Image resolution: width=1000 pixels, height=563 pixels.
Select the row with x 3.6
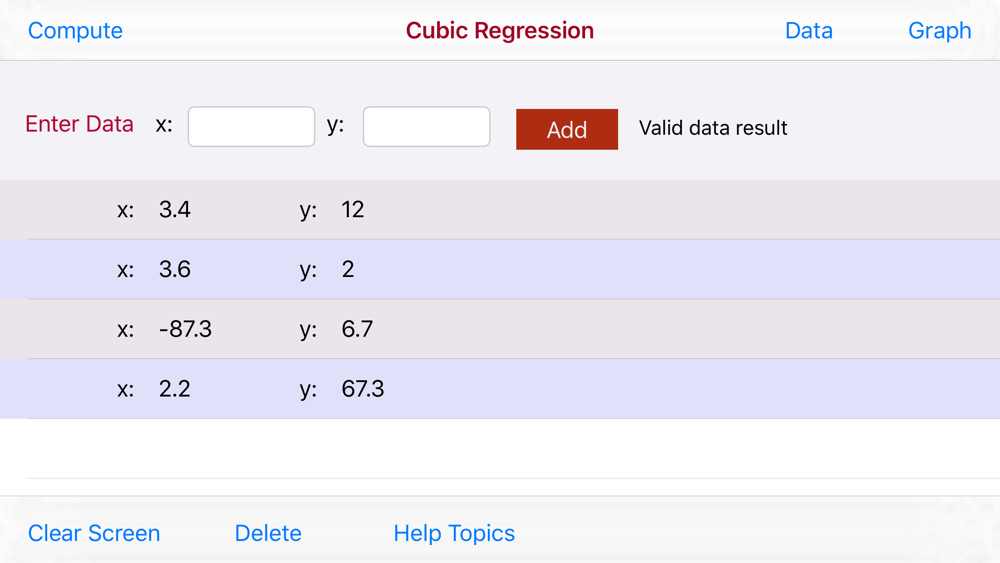coord(500,270)
